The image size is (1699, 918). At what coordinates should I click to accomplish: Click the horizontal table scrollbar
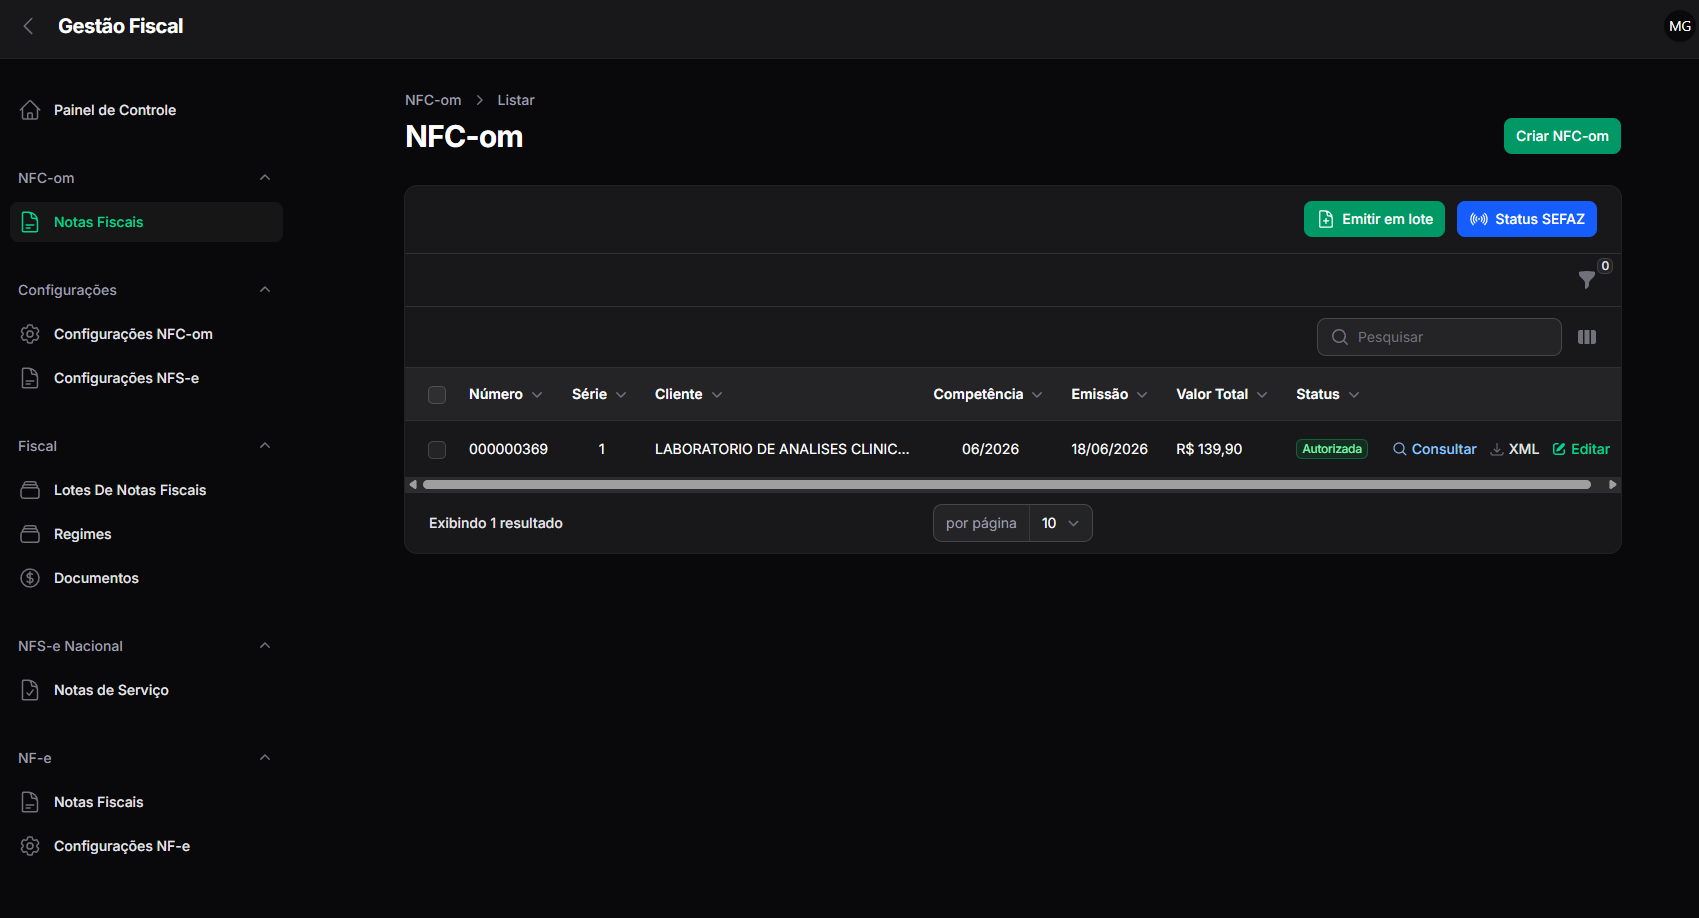click(1007, 484)
